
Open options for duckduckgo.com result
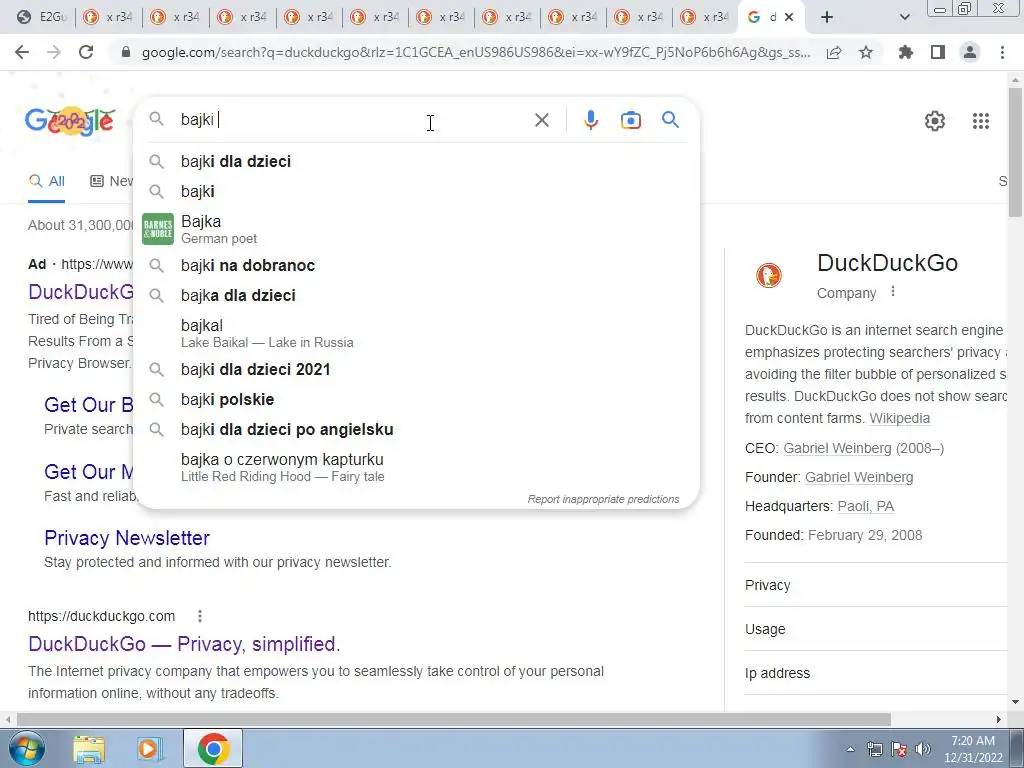point(200,616)
